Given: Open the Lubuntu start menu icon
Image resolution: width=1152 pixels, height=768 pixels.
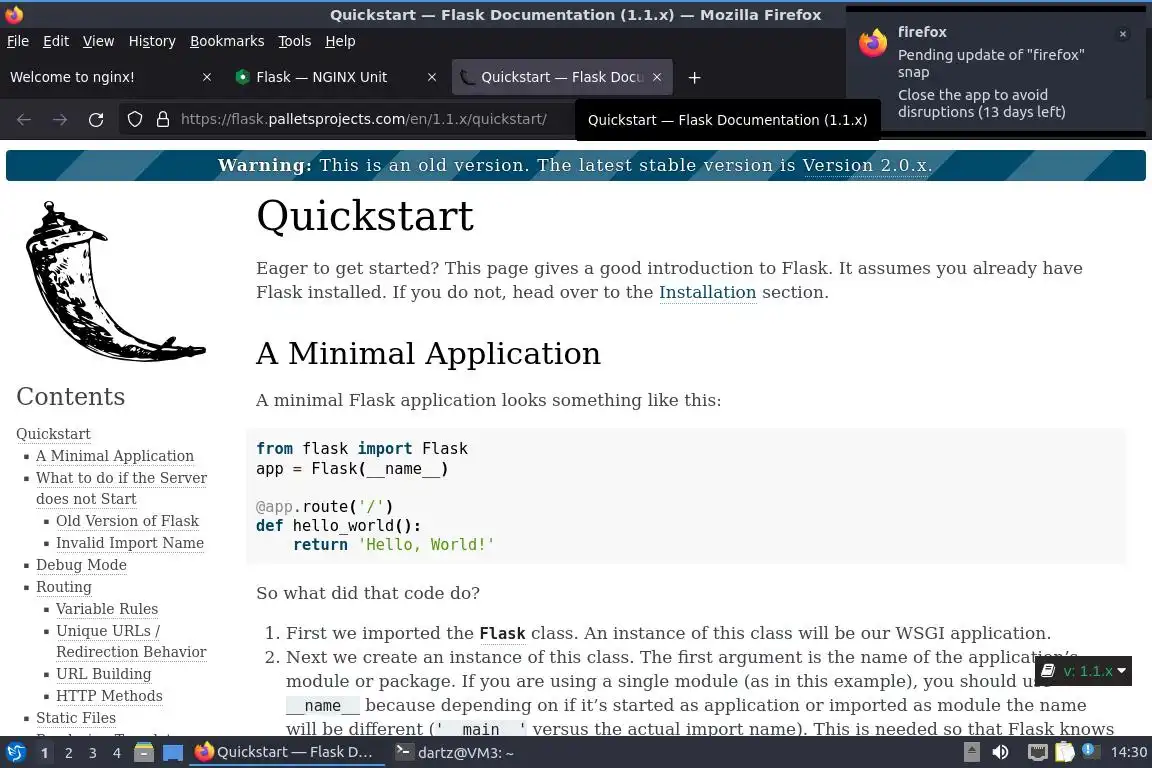Looking at the screenshot, I should (15, 753).
